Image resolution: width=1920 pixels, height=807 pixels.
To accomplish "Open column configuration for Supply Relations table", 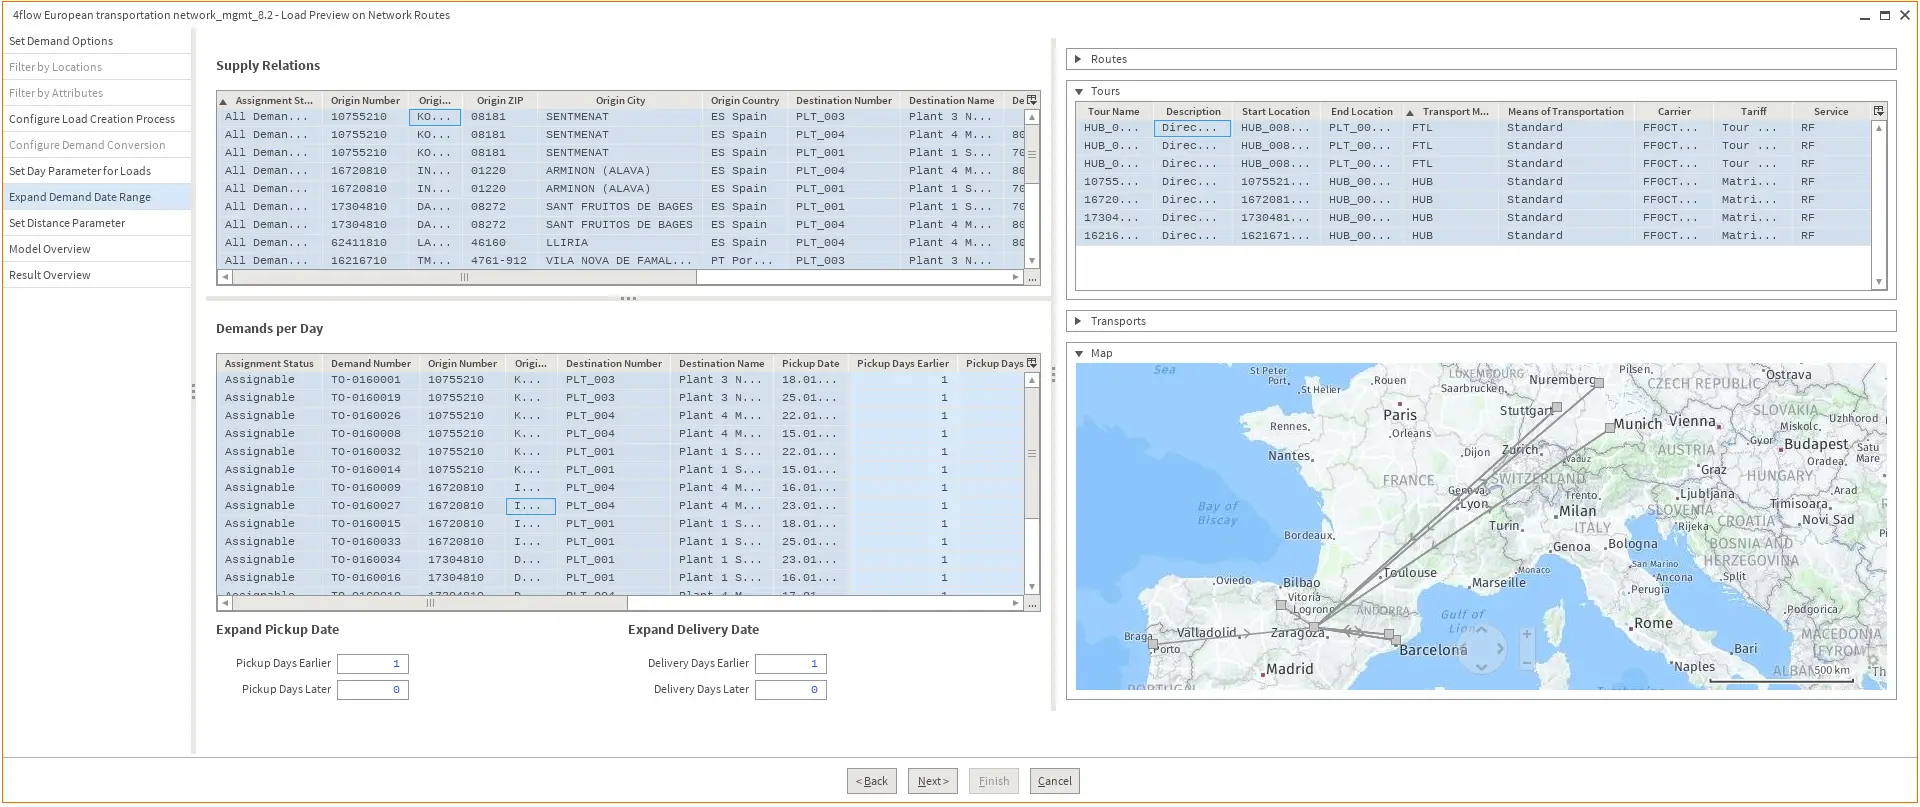I will click(x=1032, y=100).
